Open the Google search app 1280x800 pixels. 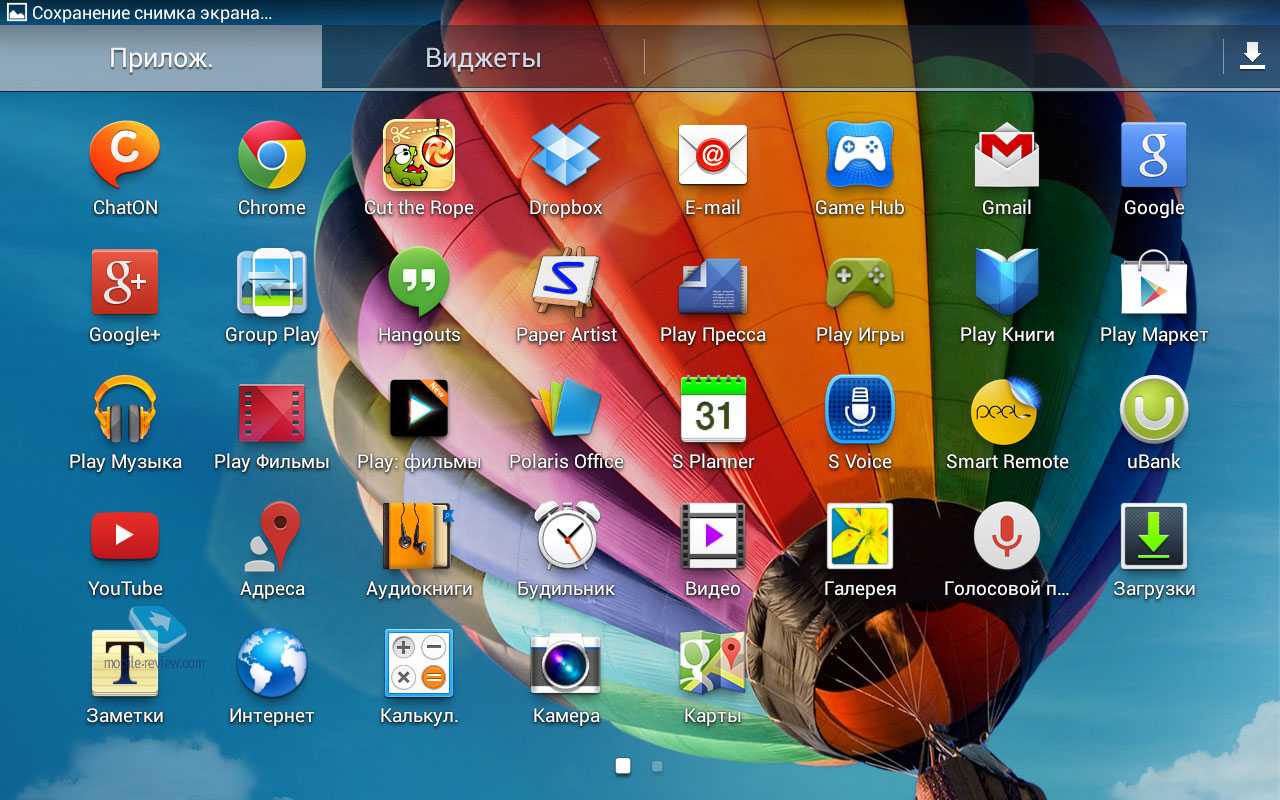point(1154,155)
